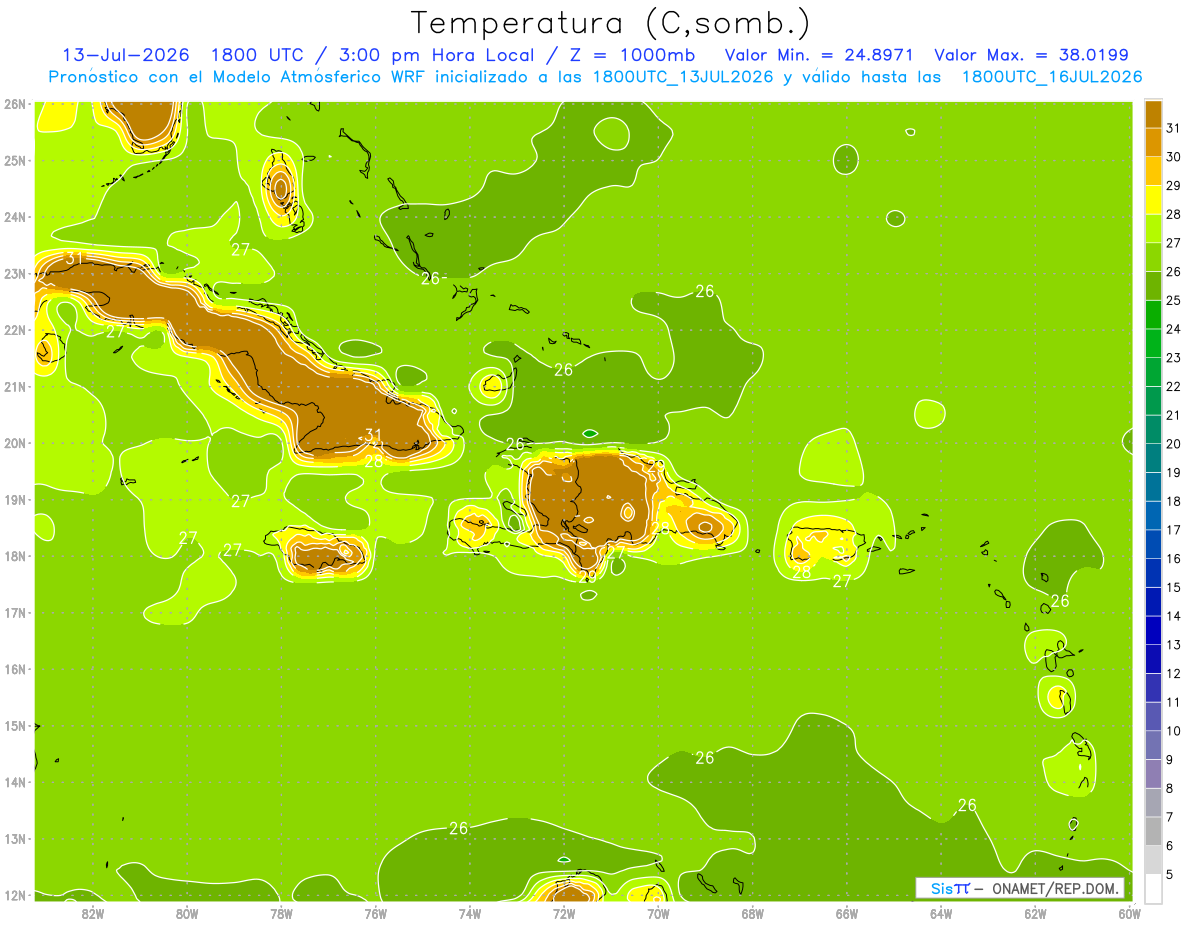This screenshot has width=1200, height=927.
Task: Click the brown top swatch of color scale
Action: point(1154,114)
